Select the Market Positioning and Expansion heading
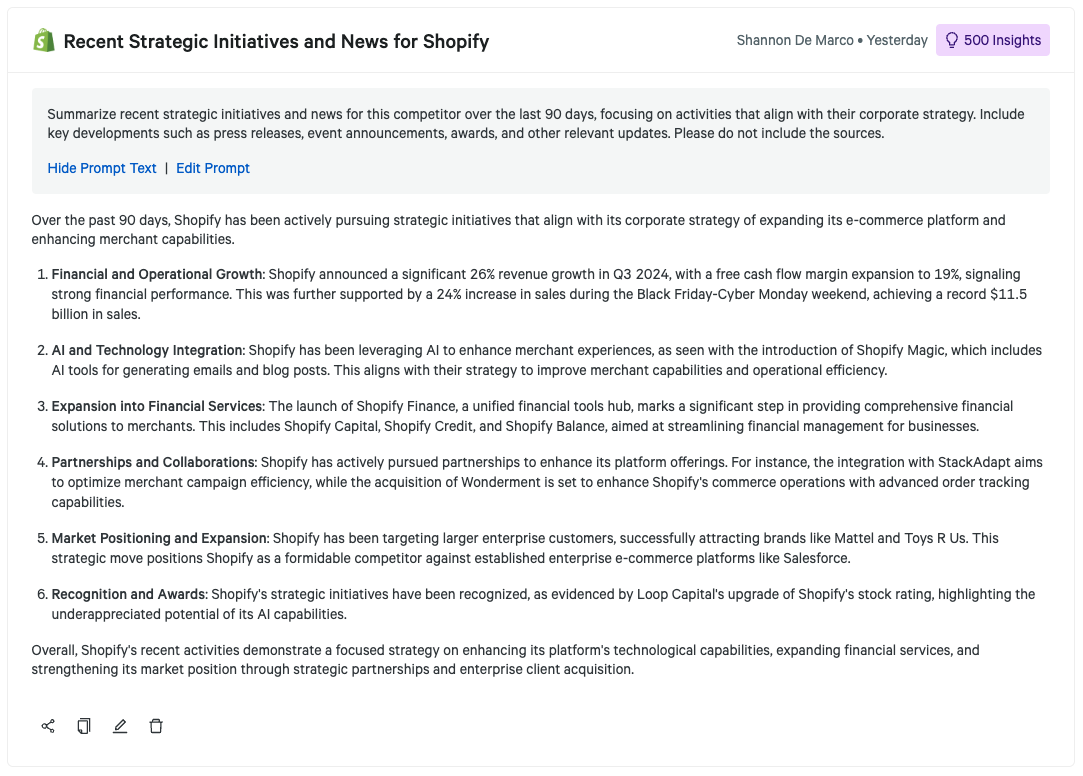 point(159,538)
